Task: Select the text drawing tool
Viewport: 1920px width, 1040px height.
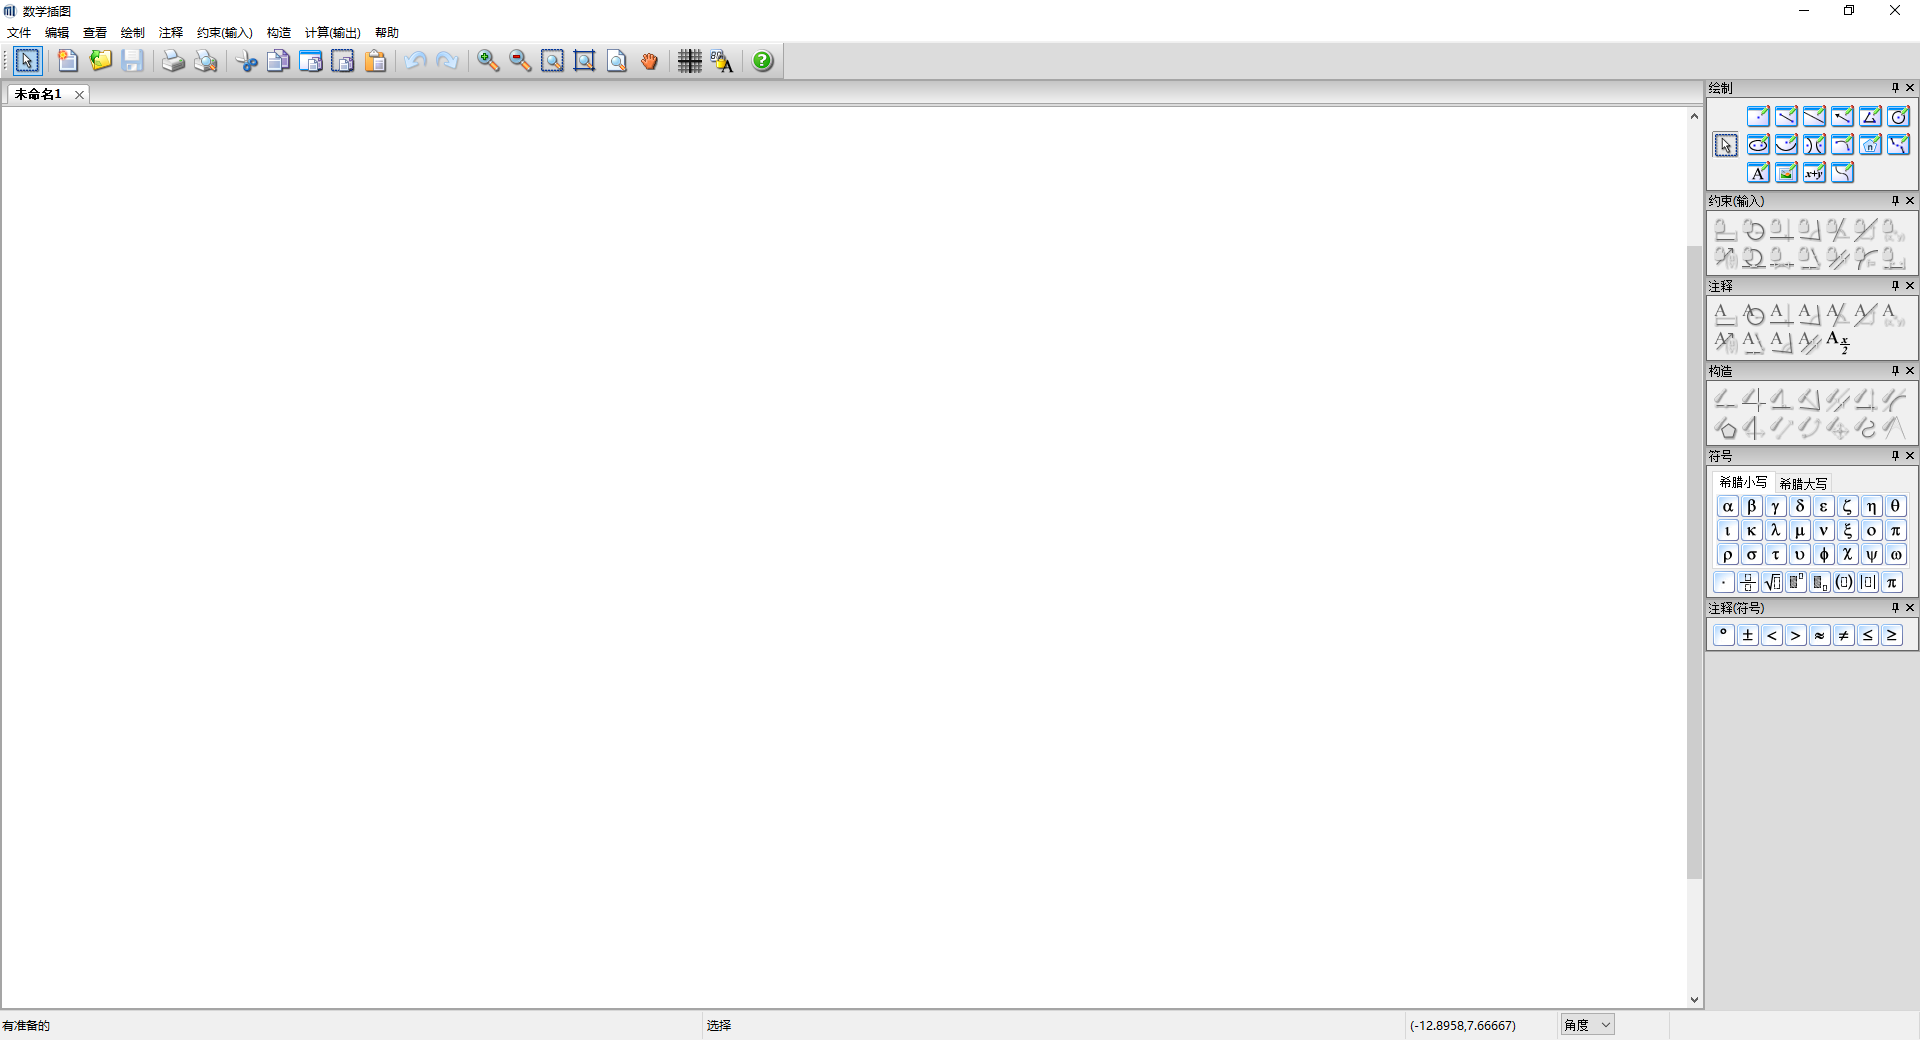Action: [1758, 172]
